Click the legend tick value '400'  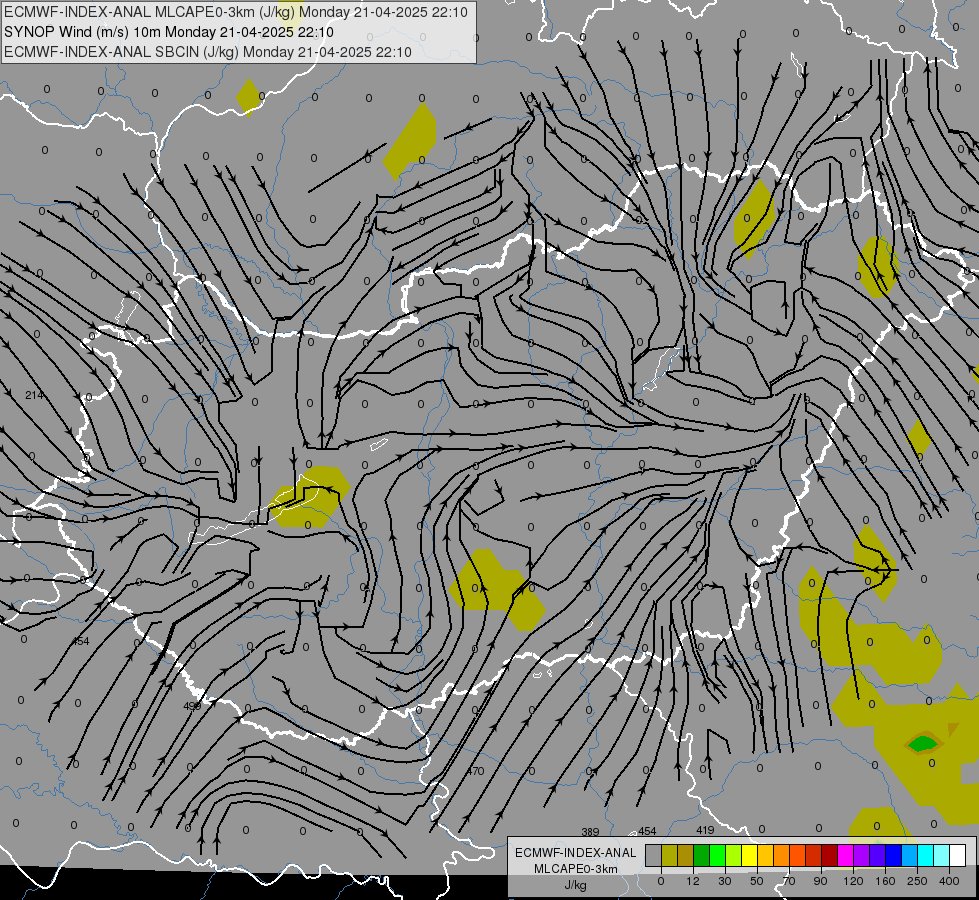pos(949,881)
